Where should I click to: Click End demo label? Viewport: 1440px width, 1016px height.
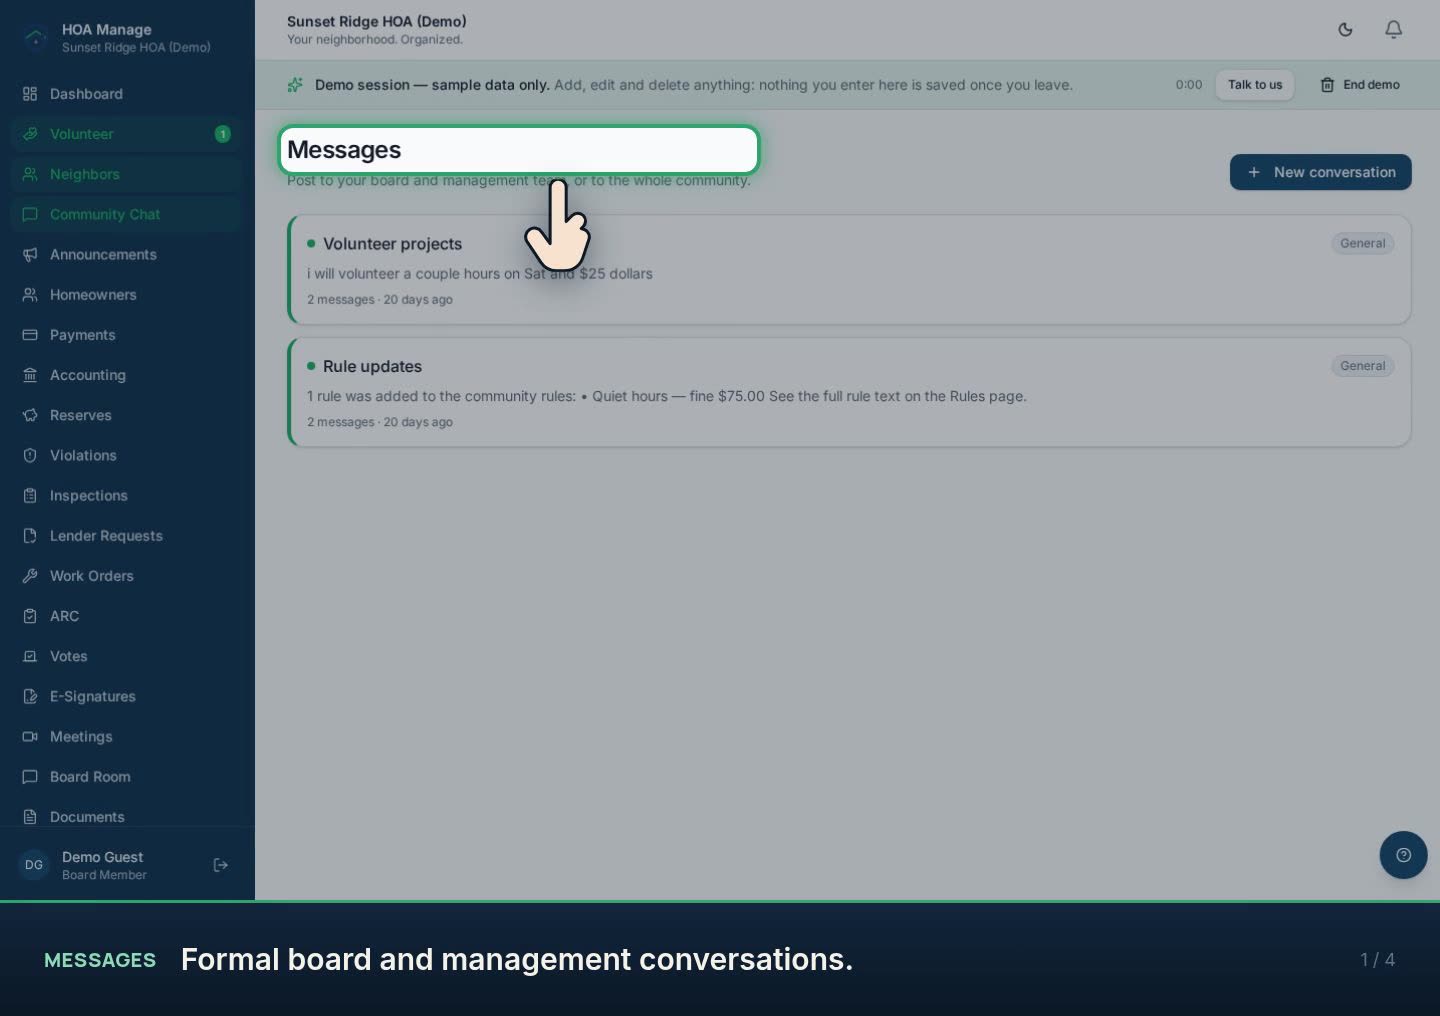pyautogui.click(x=1371, y=85)
